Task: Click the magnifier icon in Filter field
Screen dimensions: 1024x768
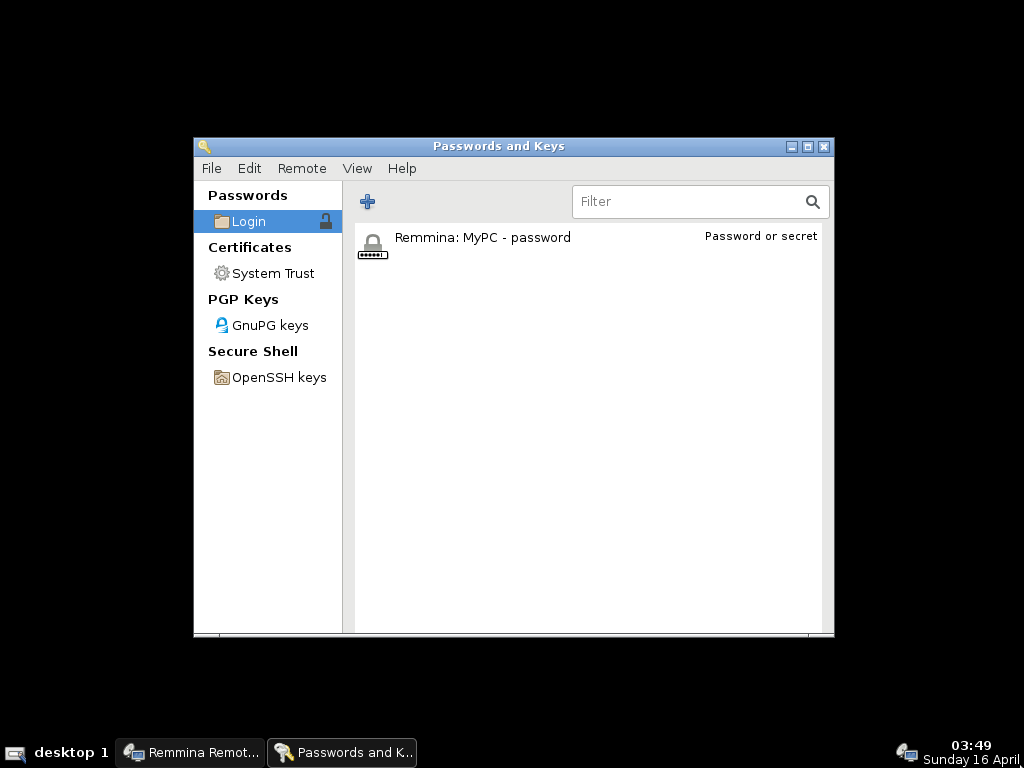Action: pyautogui.click(x=812, y=202)
